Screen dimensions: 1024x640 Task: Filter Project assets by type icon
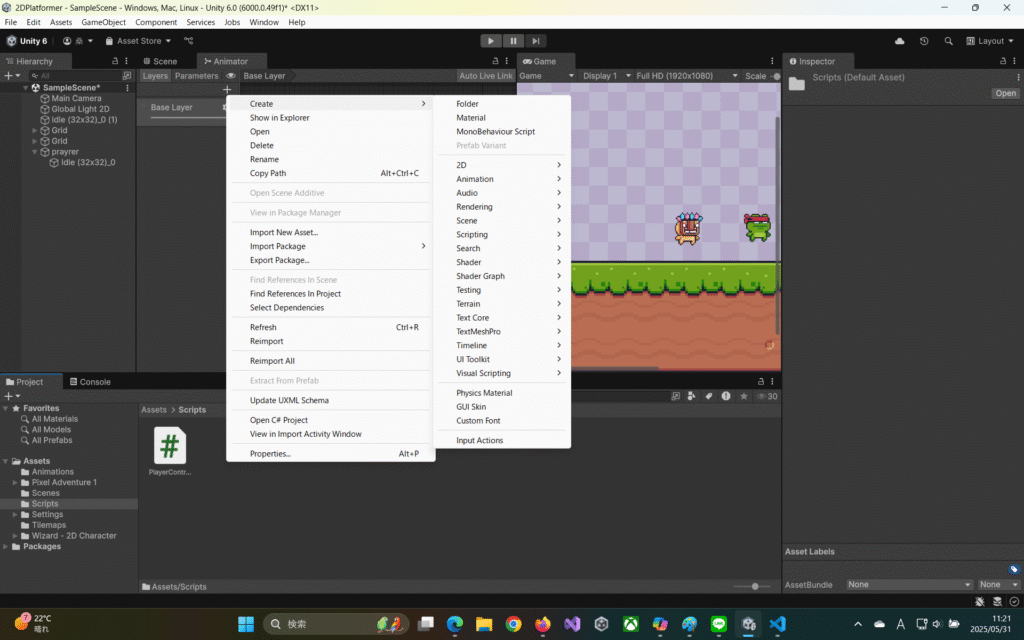(692, 396)
